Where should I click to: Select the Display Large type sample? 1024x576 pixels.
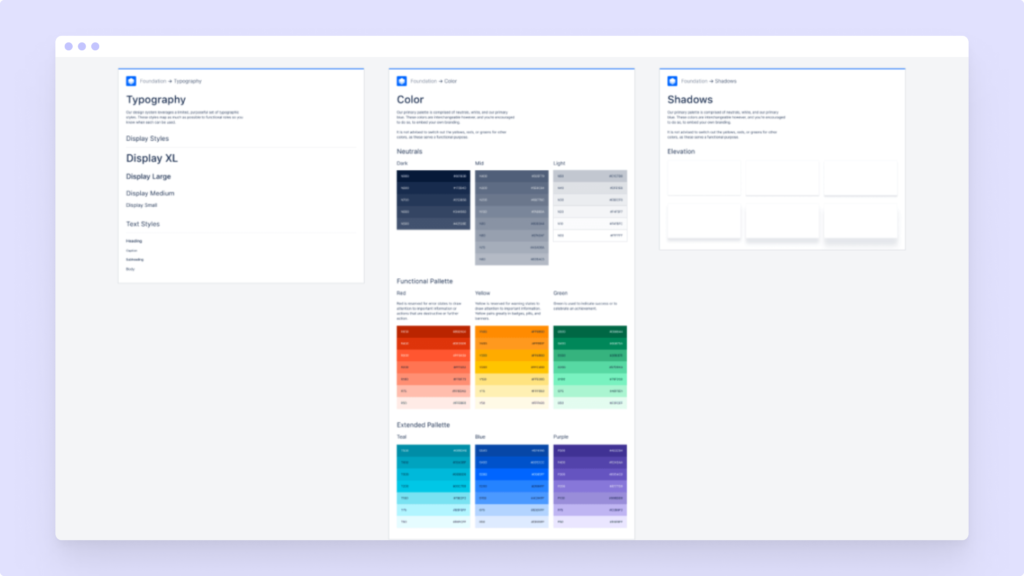pyautogui.click(x=148, y=176)
